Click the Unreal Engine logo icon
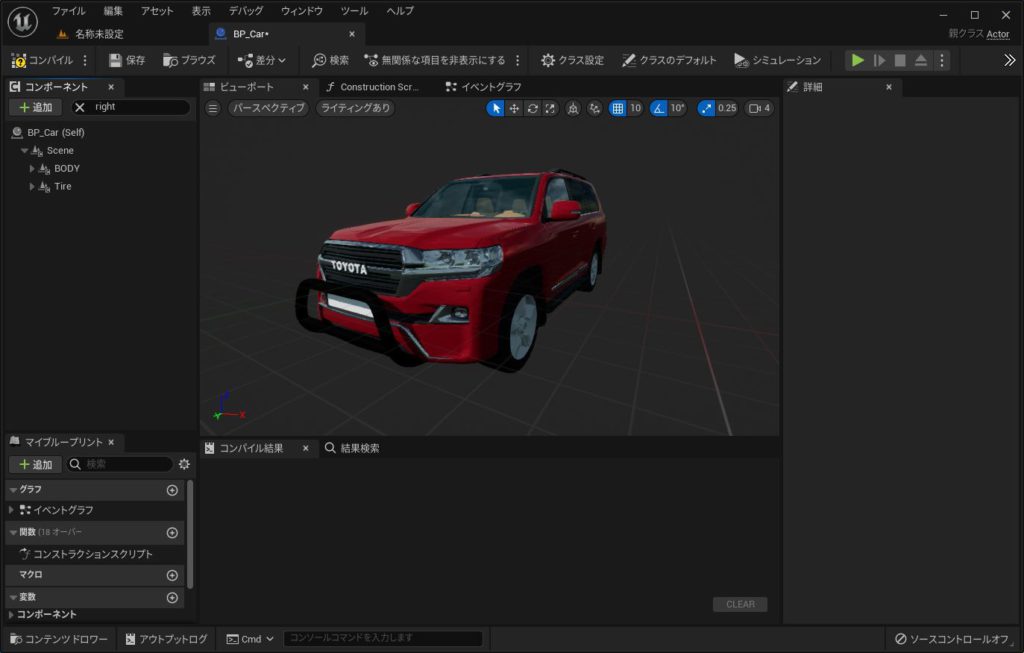This screenshot has width=1024, height=653. 23,22
